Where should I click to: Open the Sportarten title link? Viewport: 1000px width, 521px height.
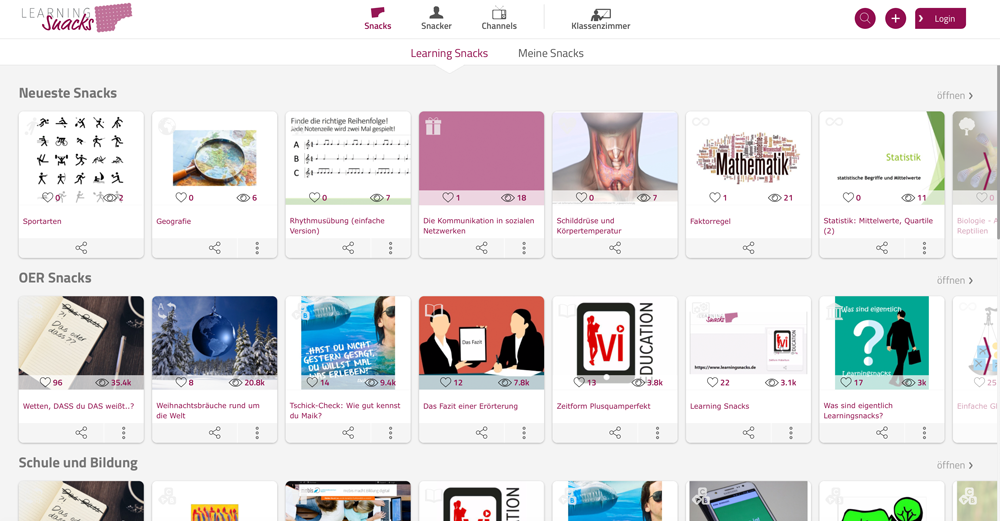pyautogui.click(x=42, y=221)
